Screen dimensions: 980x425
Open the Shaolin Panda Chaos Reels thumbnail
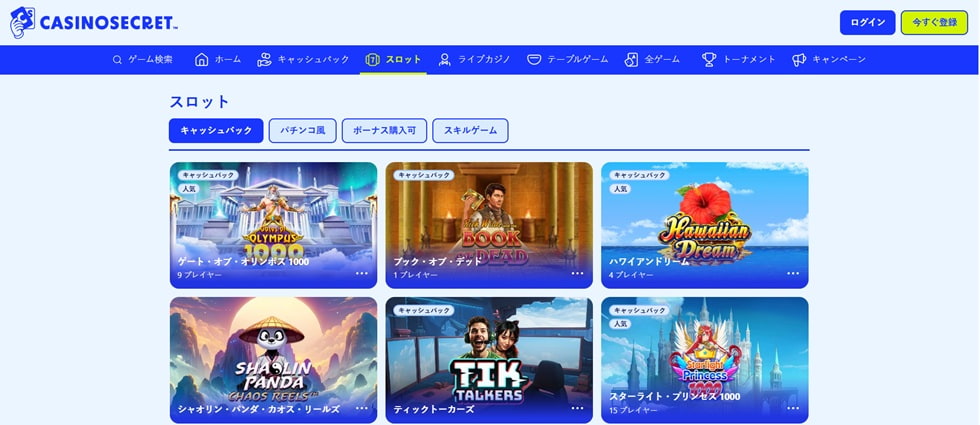coord(273,360)
